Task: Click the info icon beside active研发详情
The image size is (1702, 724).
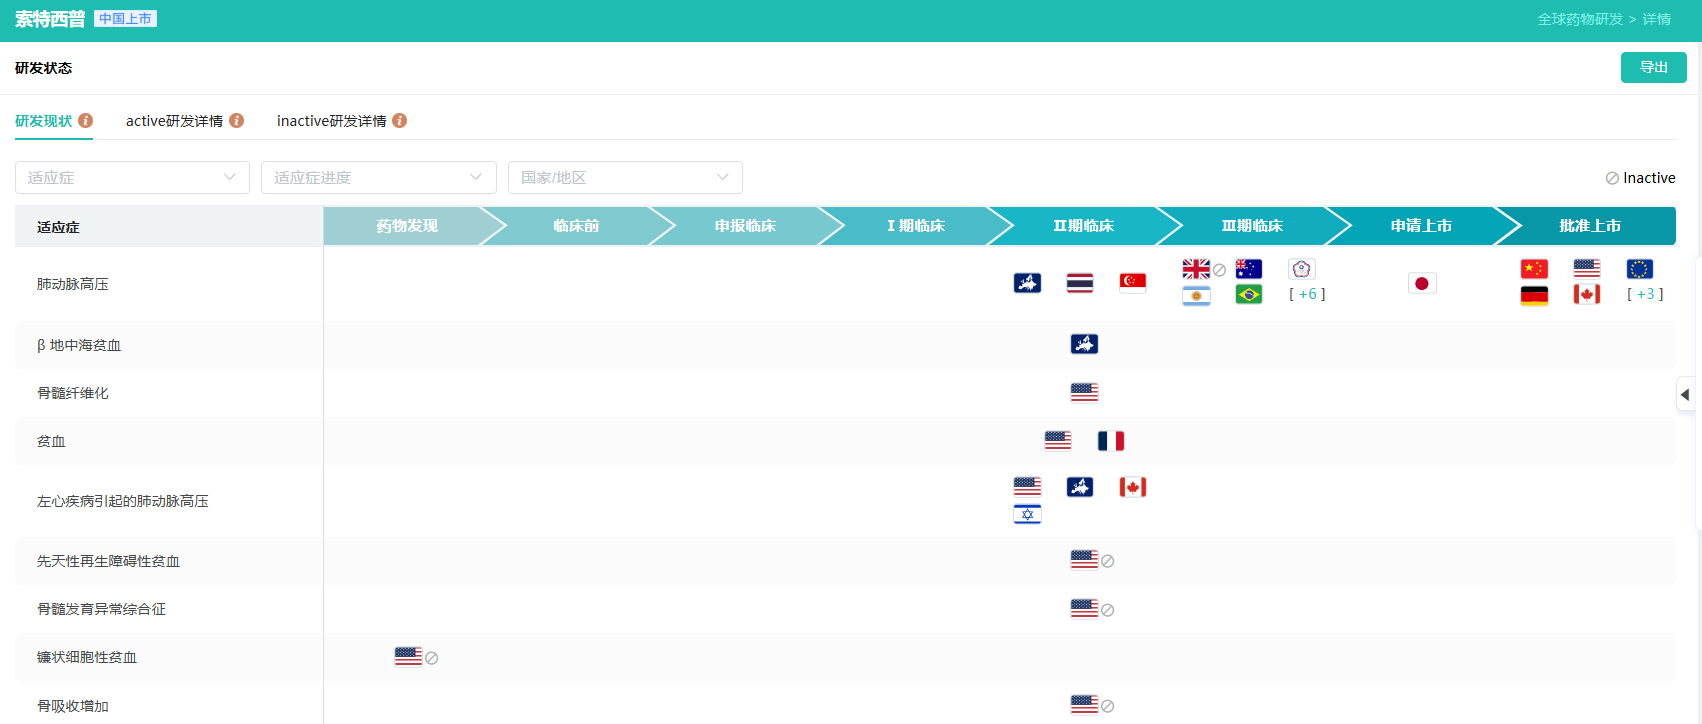Action: pos(237,121)
